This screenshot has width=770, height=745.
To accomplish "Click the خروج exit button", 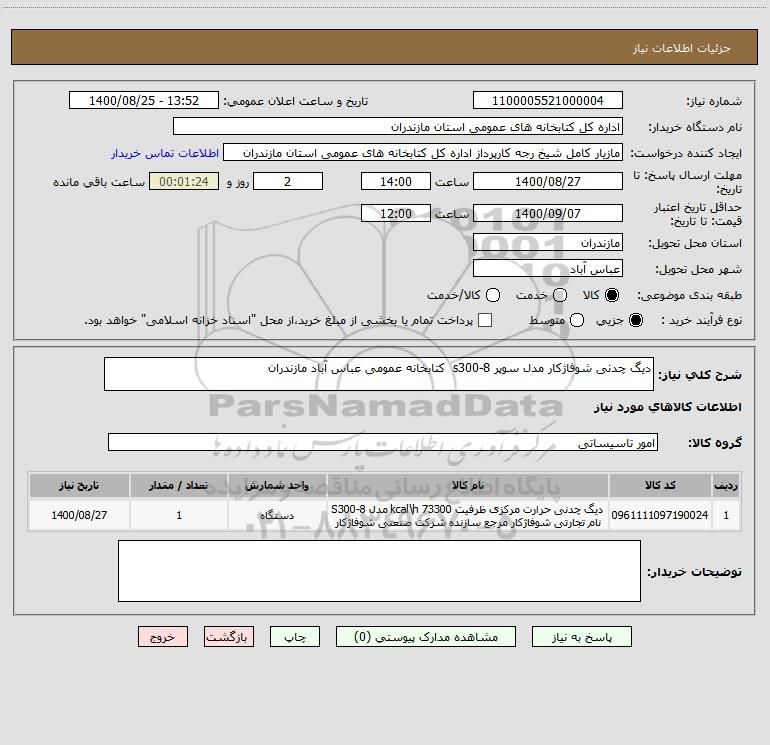I will 163,637.
